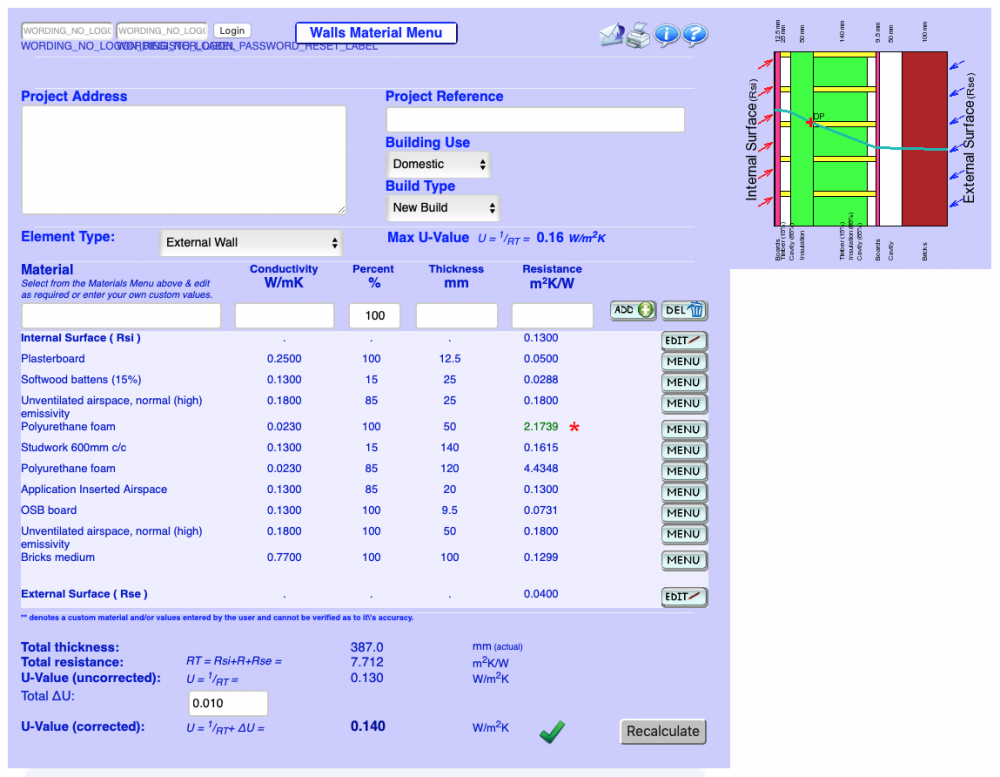Image resolution: width=1000 pixels, height=777 pixels.
Task: Open MENU for 50mm Polyurethane foam row
Action: pyautogui.click(x=684, y=430)
